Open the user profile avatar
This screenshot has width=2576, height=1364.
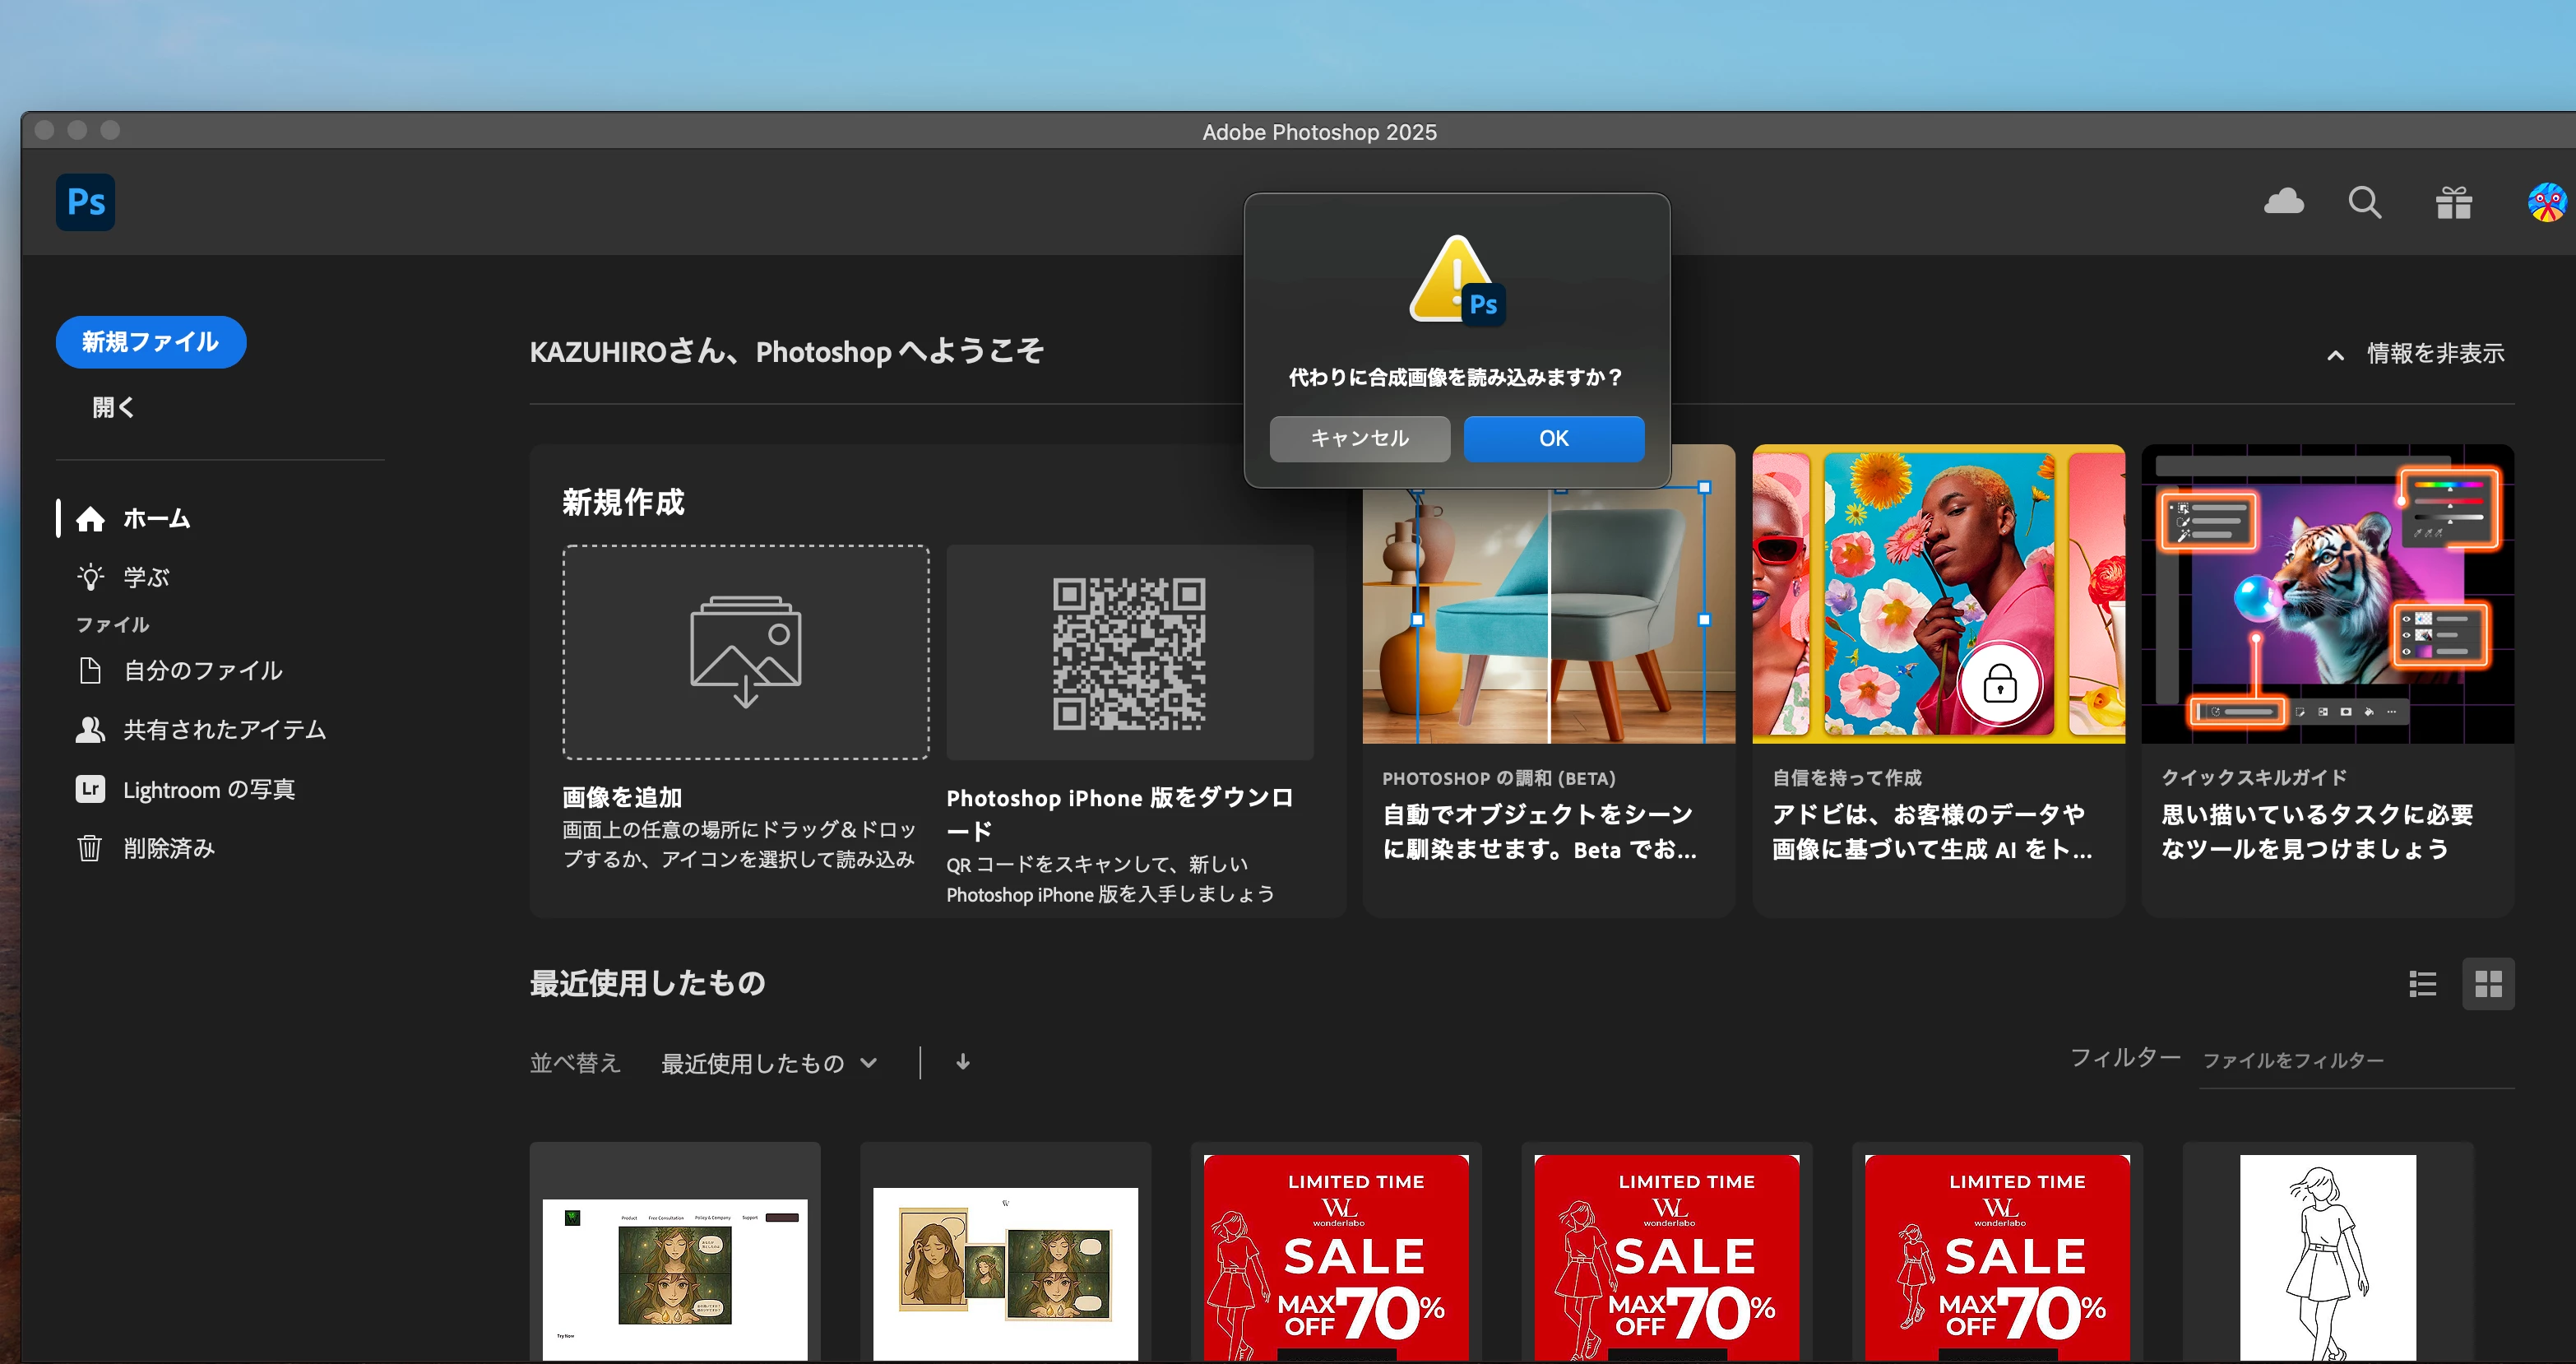coord(2546,202)
